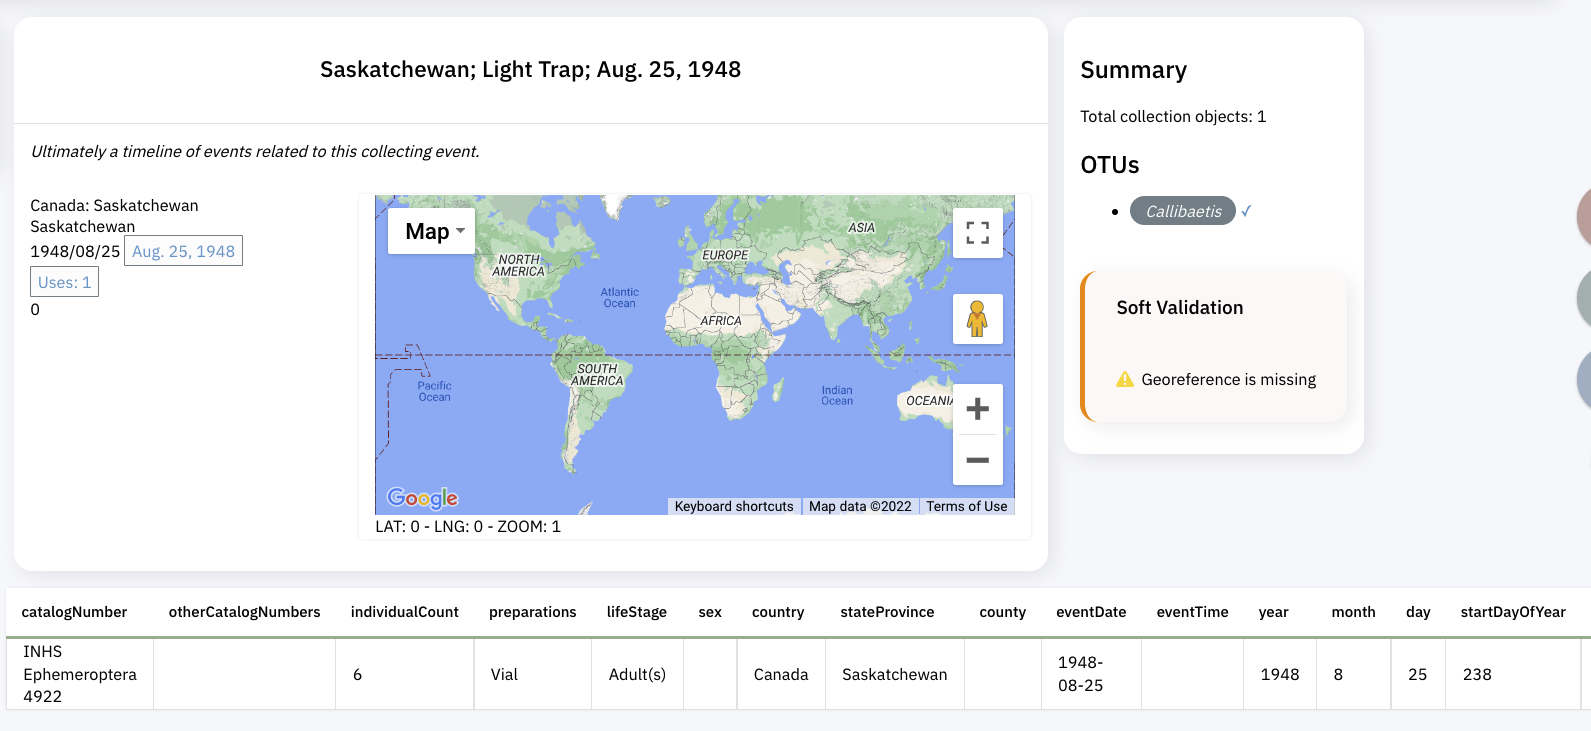1591x731 pixels.
Task: Click the eventDate column header
Action: (1091, 612)
